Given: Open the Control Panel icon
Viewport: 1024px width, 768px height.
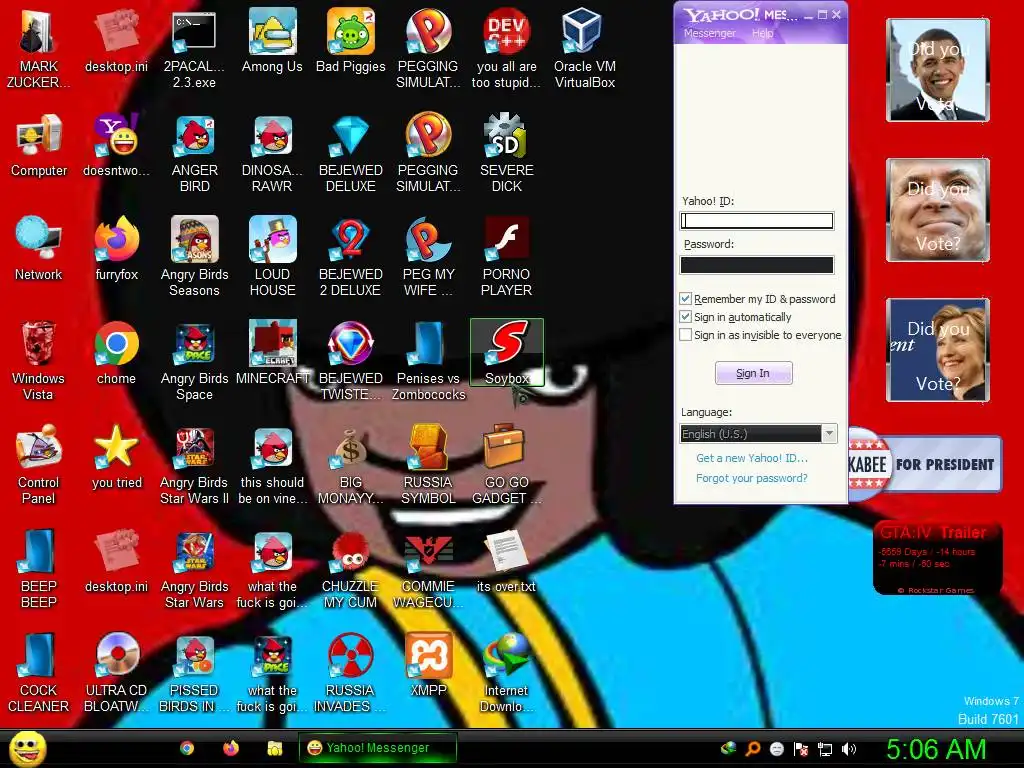Looking at the screenshot, I should pyautogui.click(x=39, y=465).
